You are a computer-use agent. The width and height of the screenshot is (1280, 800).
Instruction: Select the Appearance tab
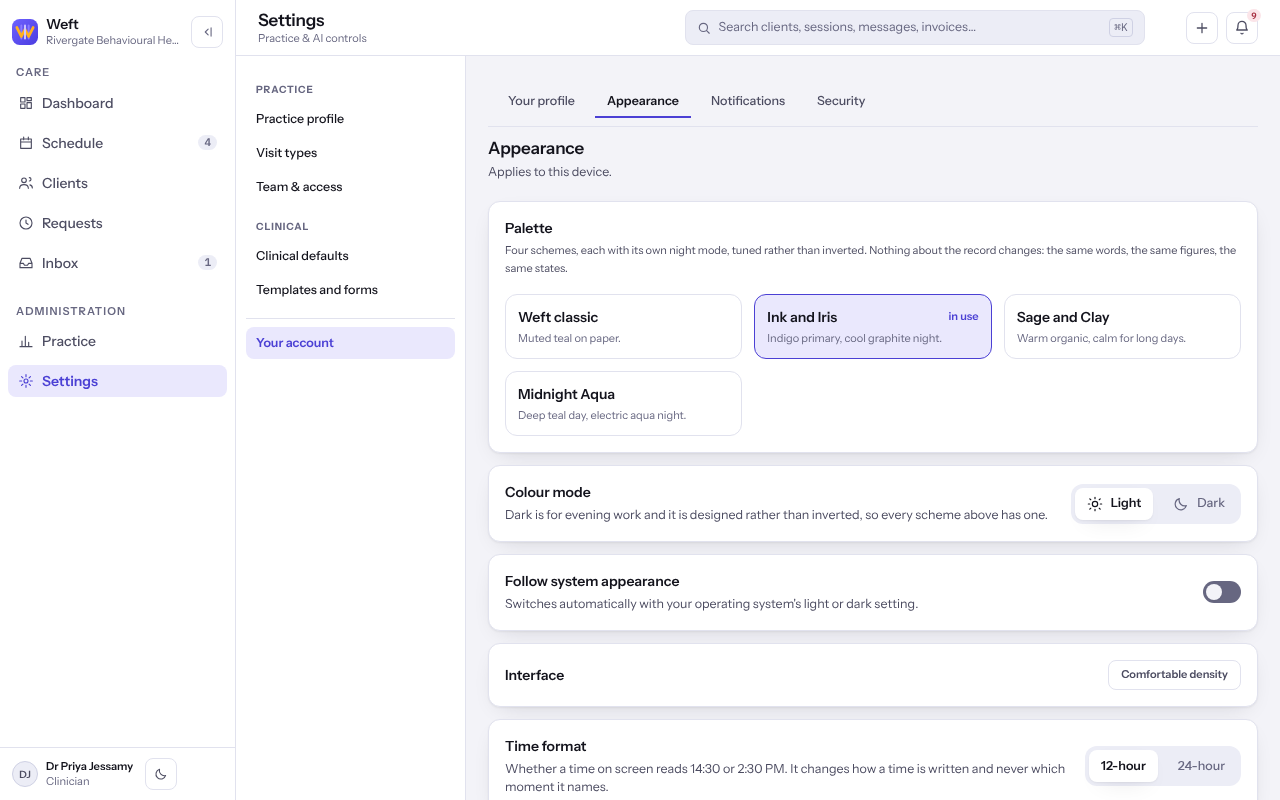pos(643,101)
